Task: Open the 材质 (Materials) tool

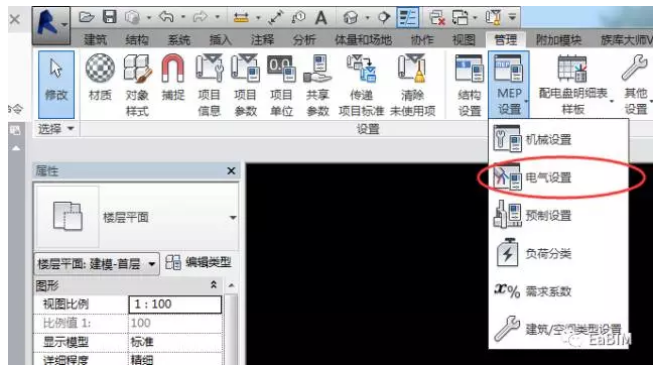Action: pos(100,78)
